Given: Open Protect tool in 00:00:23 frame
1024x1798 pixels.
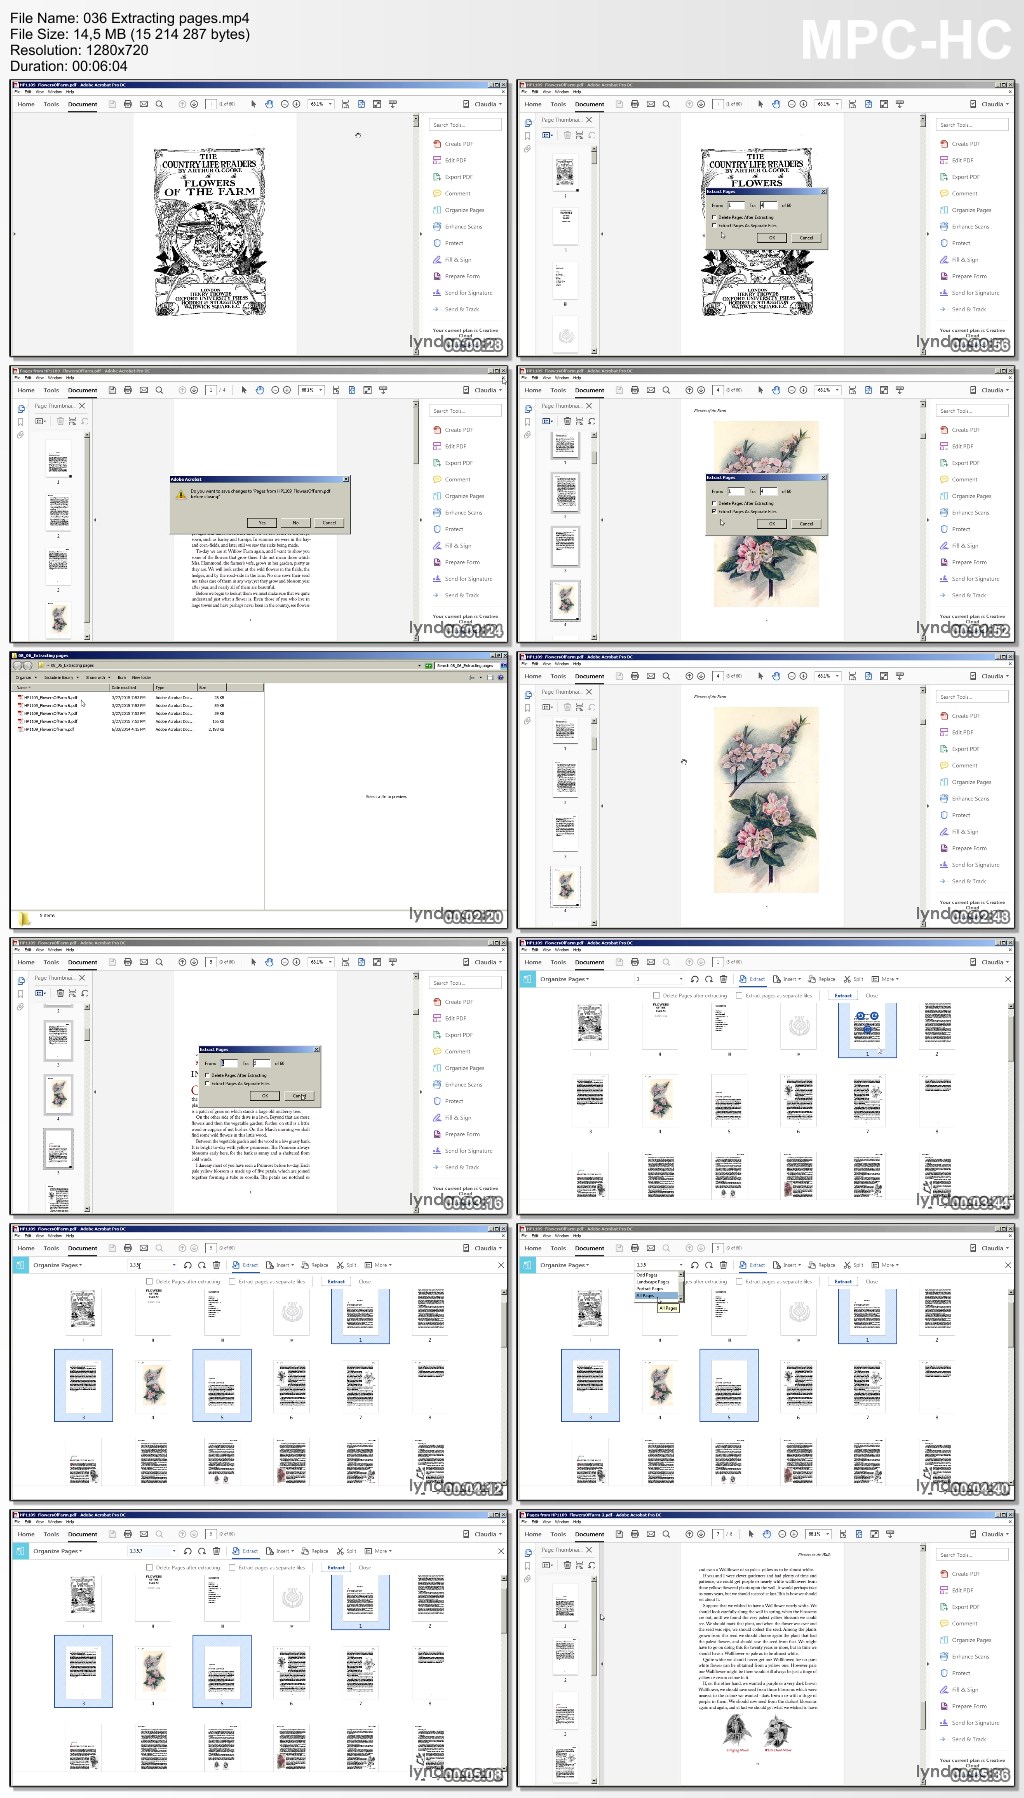Looking at the screenshot, I should point(448,243).
